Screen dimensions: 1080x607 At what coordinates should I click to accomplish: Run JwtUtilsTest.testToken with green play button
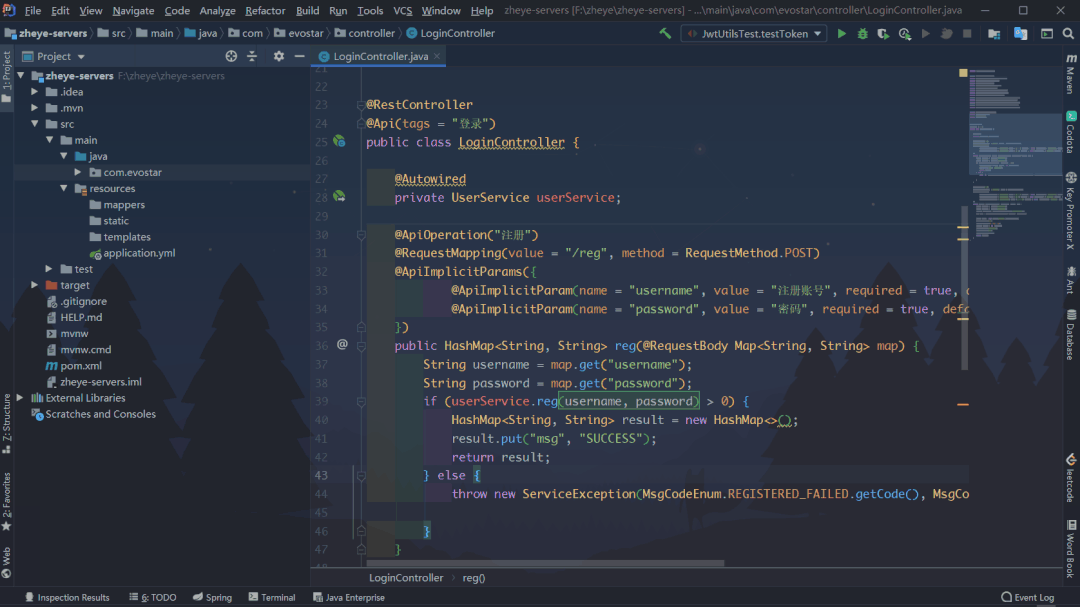click(x=841, y=33)
